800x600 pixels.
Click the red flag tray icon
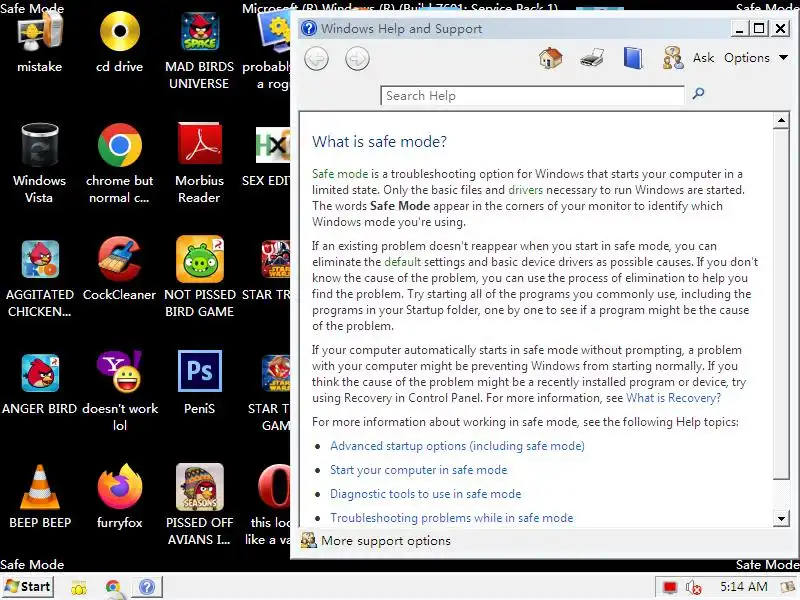(x=669, y=588)
